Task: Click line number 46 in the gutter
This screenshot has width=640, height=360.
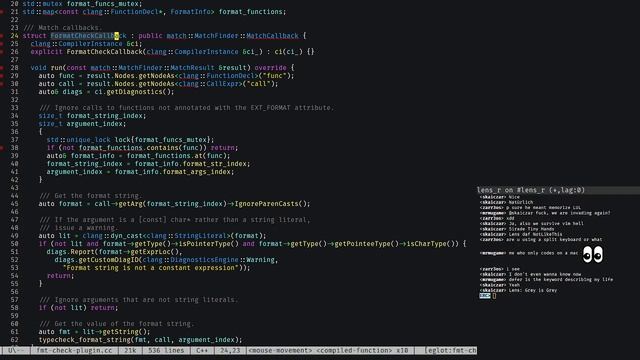Action: coord(14,212)
